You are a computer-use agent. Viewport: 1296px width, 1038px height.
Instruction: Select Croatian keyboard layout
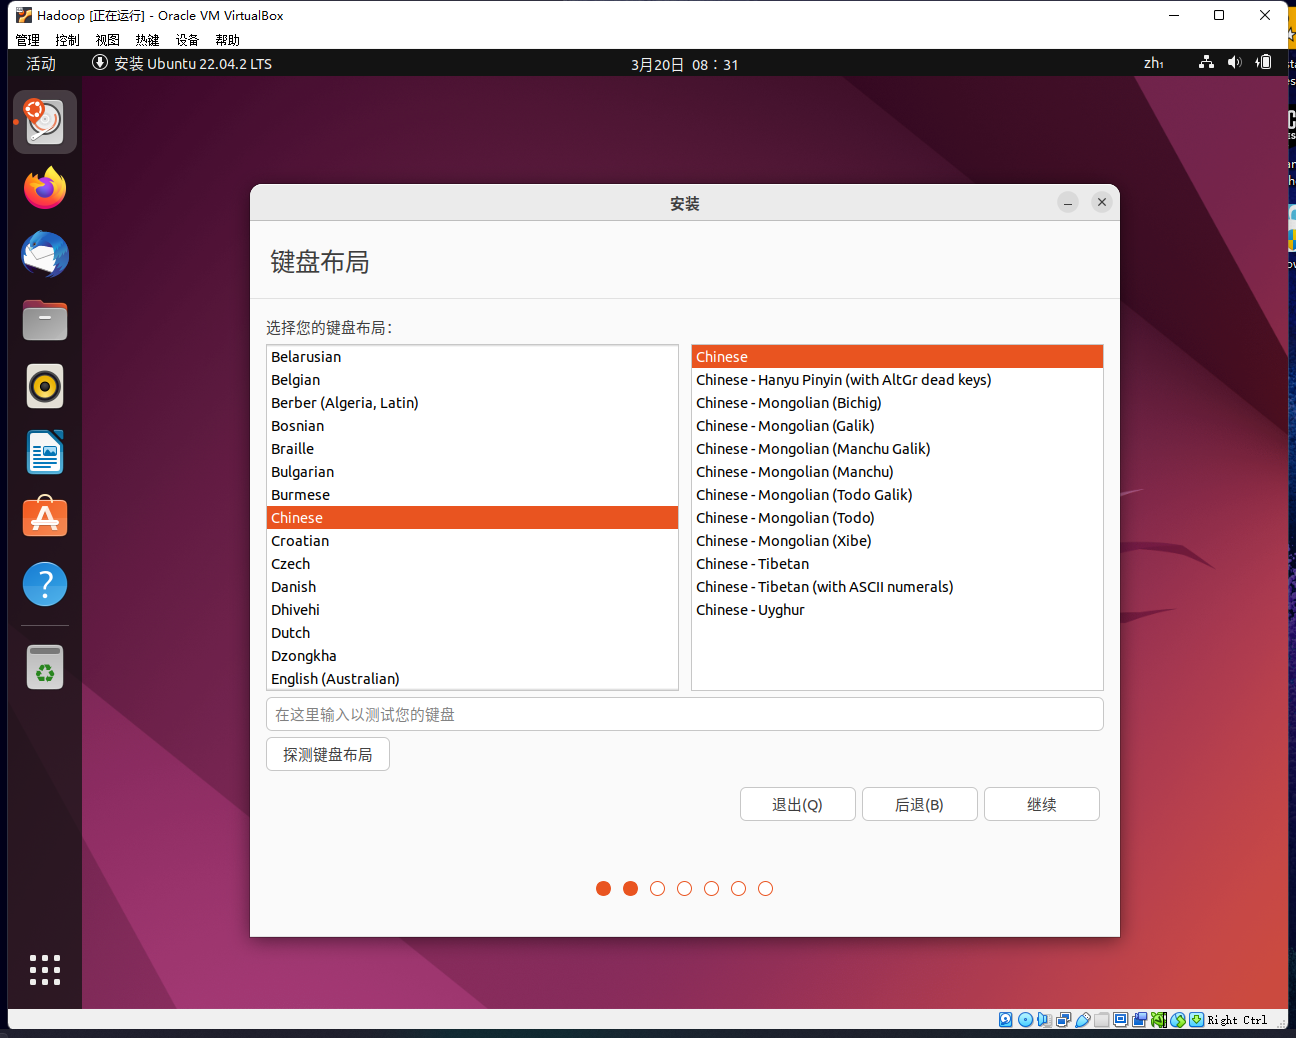click(x=472, y=541)
